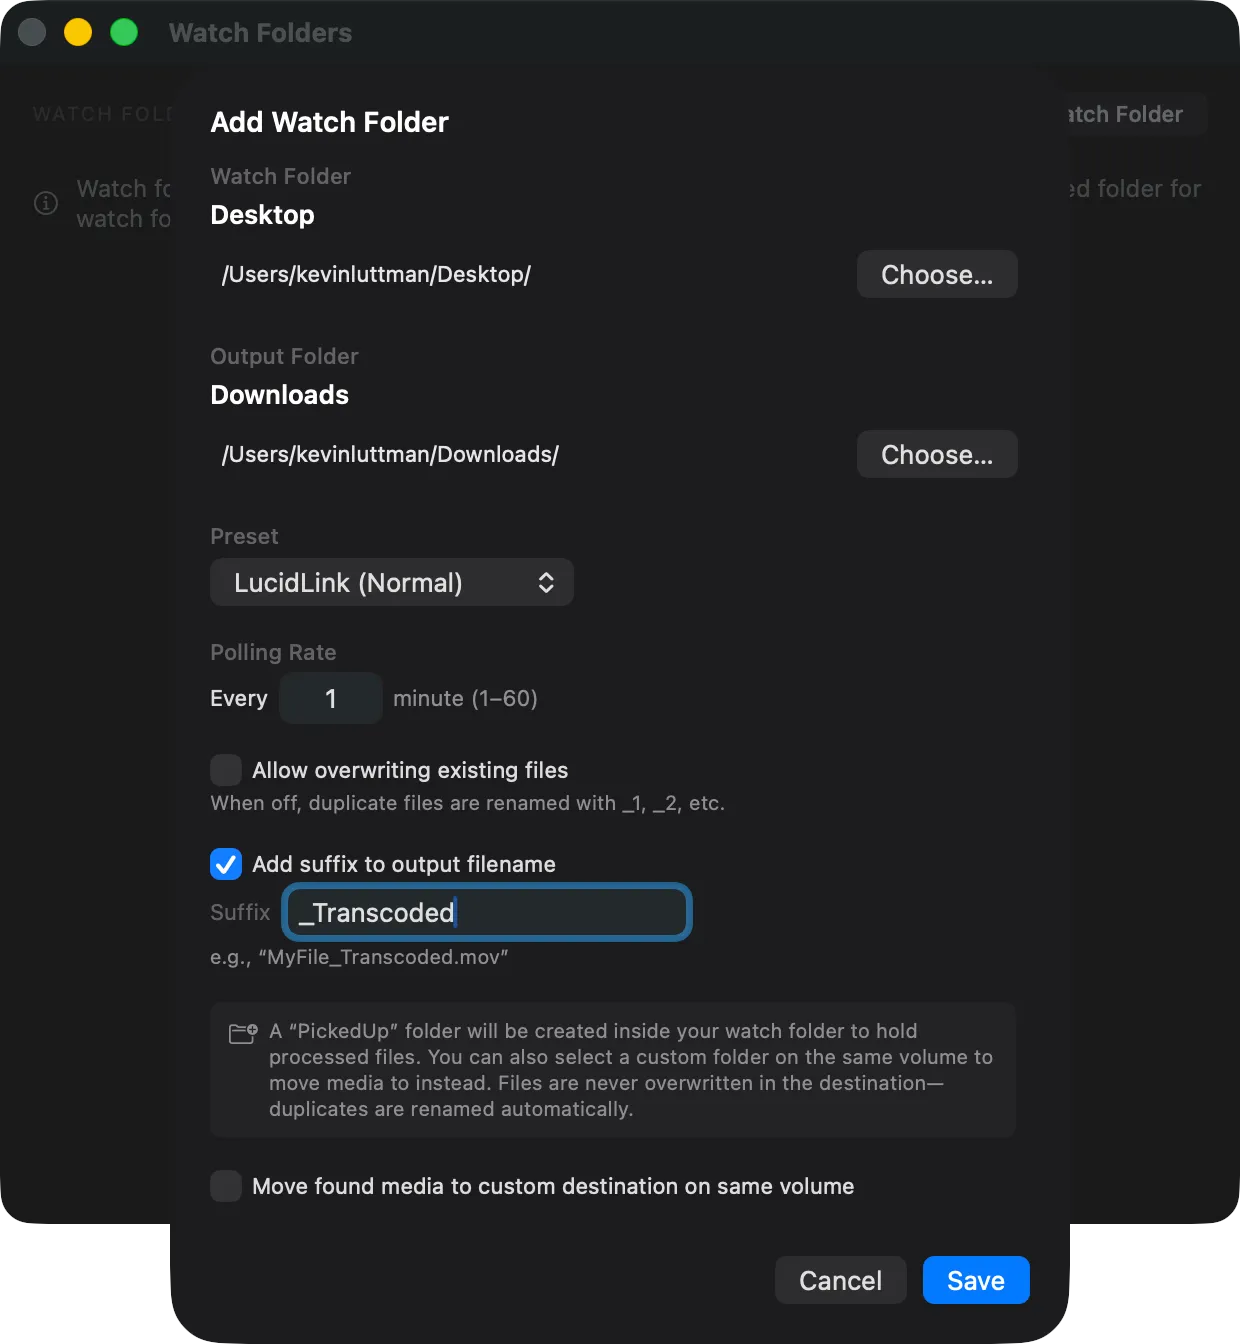Click the blue checkmark on the suffix option
Screen dimensions: 1240x1344
point(226,864)
